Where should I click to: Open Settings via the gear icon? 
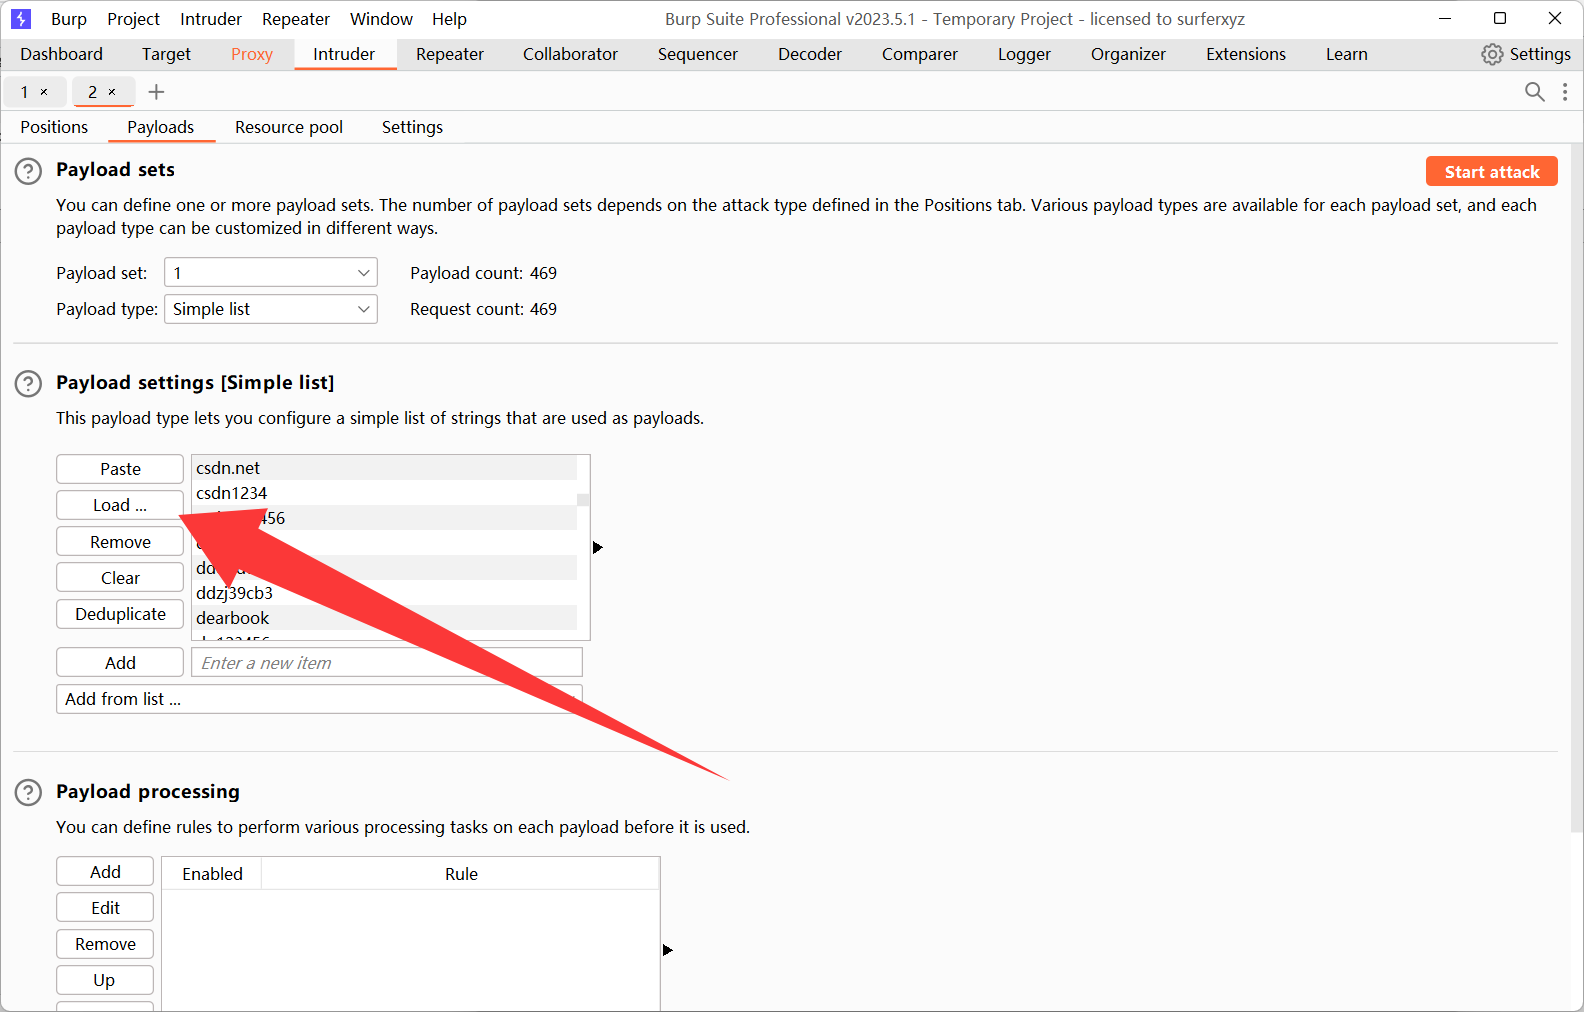[1492, 54]
